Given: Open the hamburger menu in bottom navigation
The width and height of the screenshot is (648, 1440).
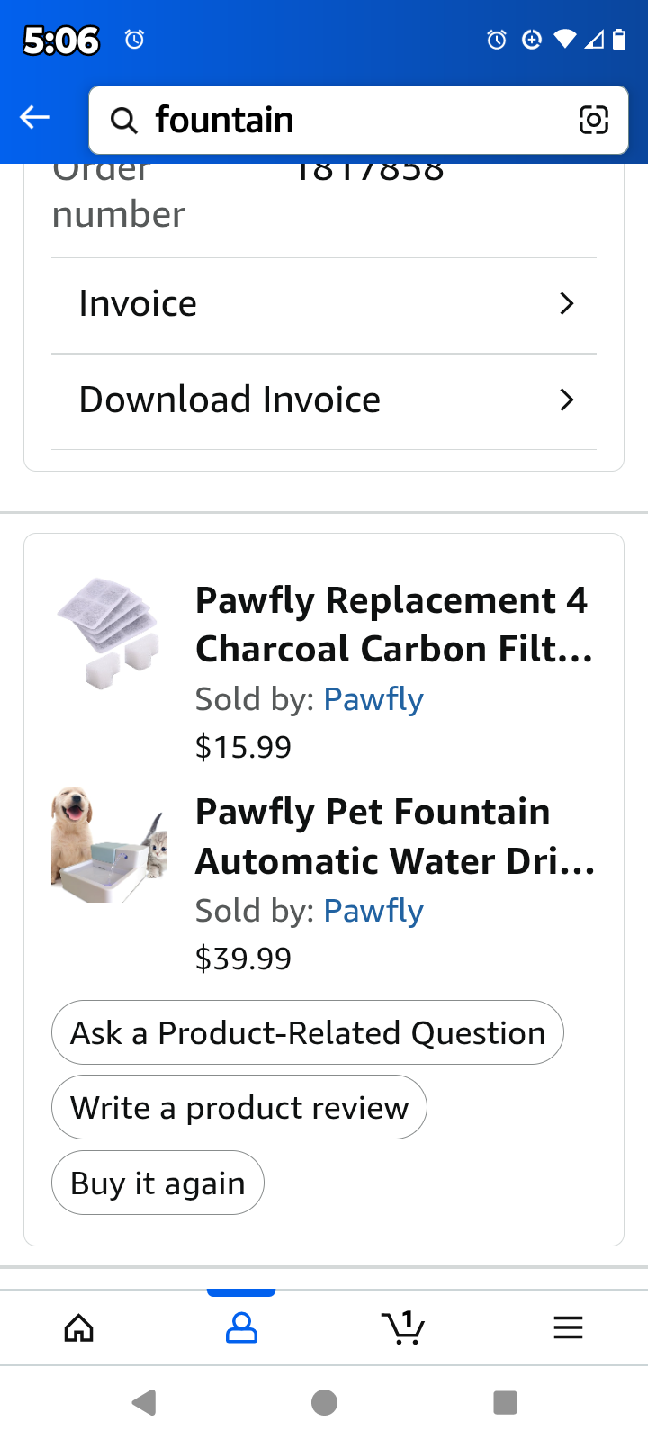Looking at the screenshot, I should point(567,1327).
